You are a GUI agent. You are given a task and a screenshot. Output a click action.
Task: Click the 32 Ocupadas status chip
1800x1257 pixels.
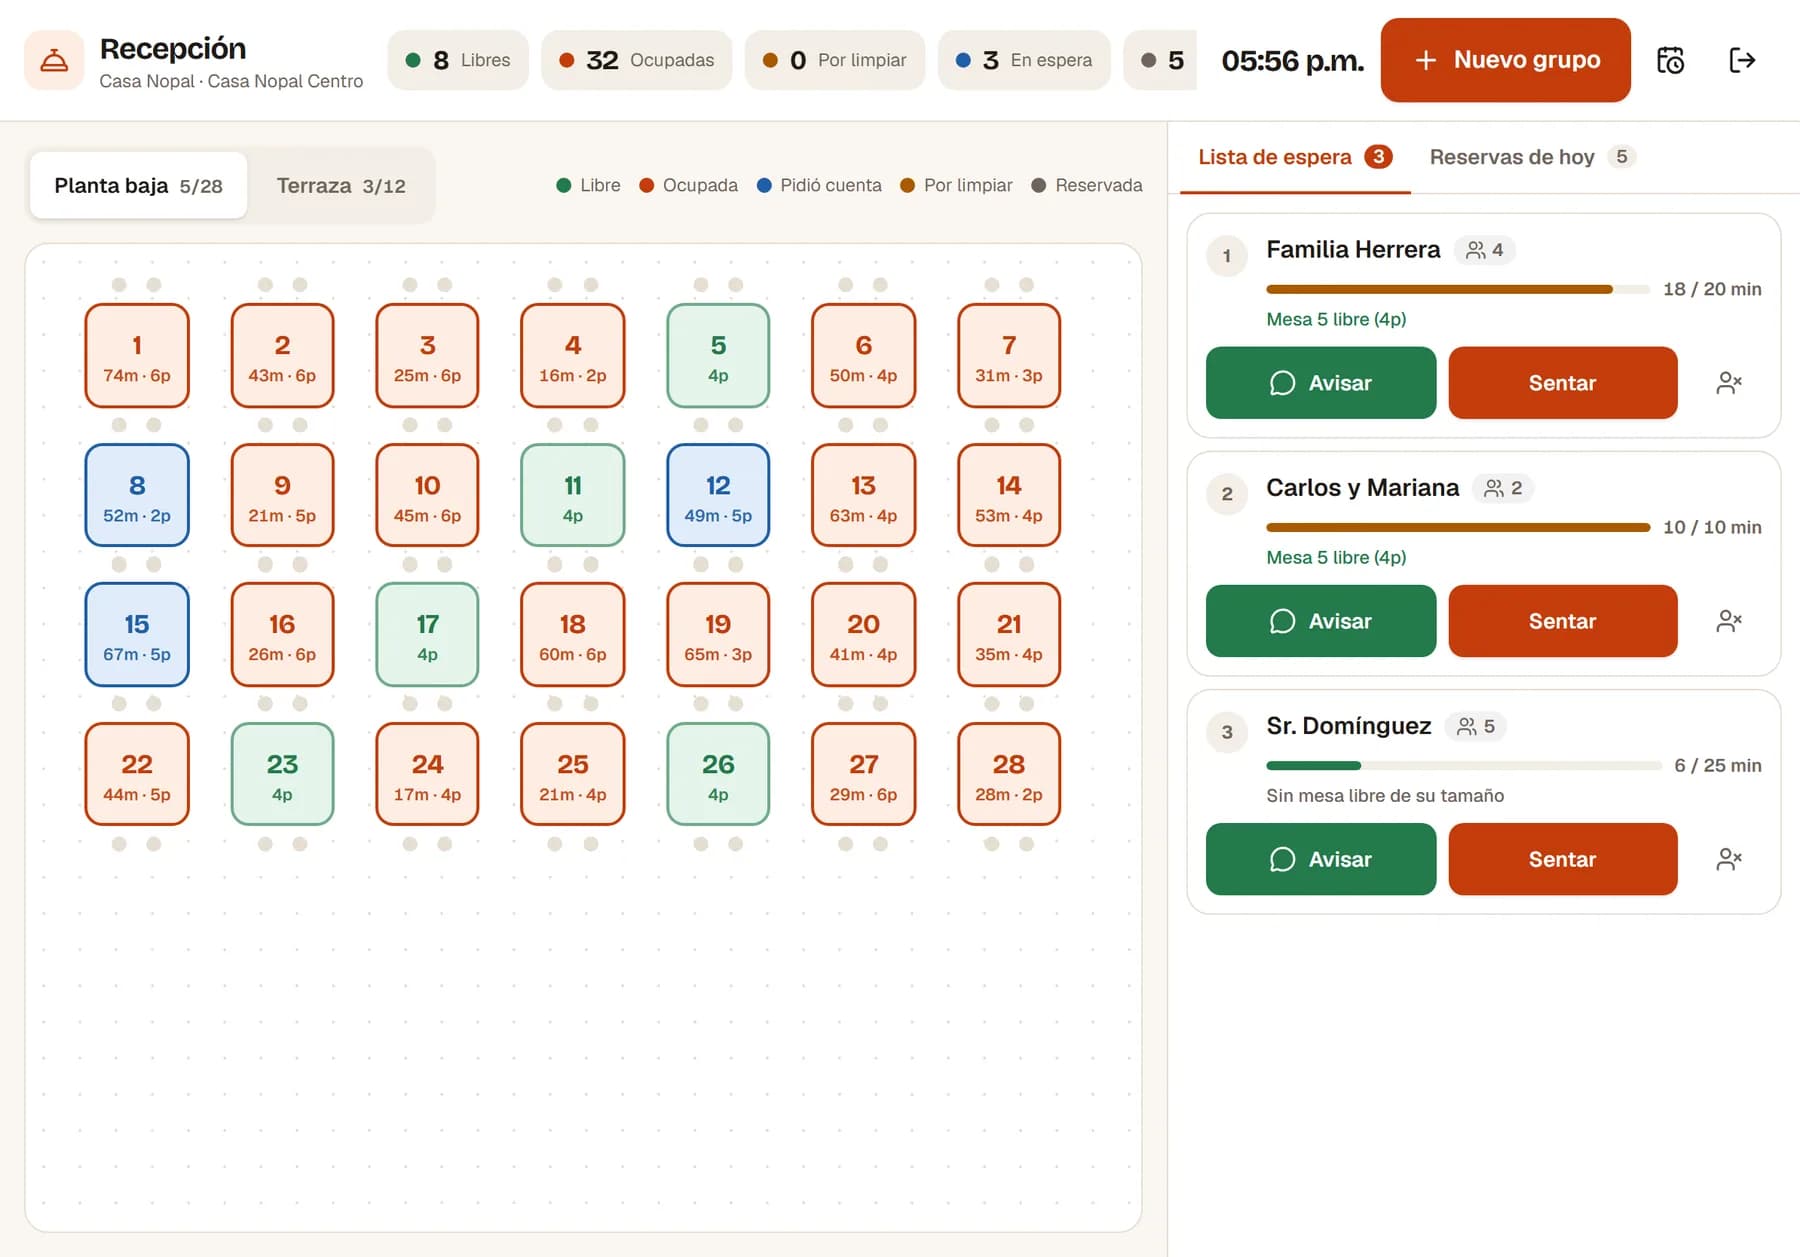point(637,60)
